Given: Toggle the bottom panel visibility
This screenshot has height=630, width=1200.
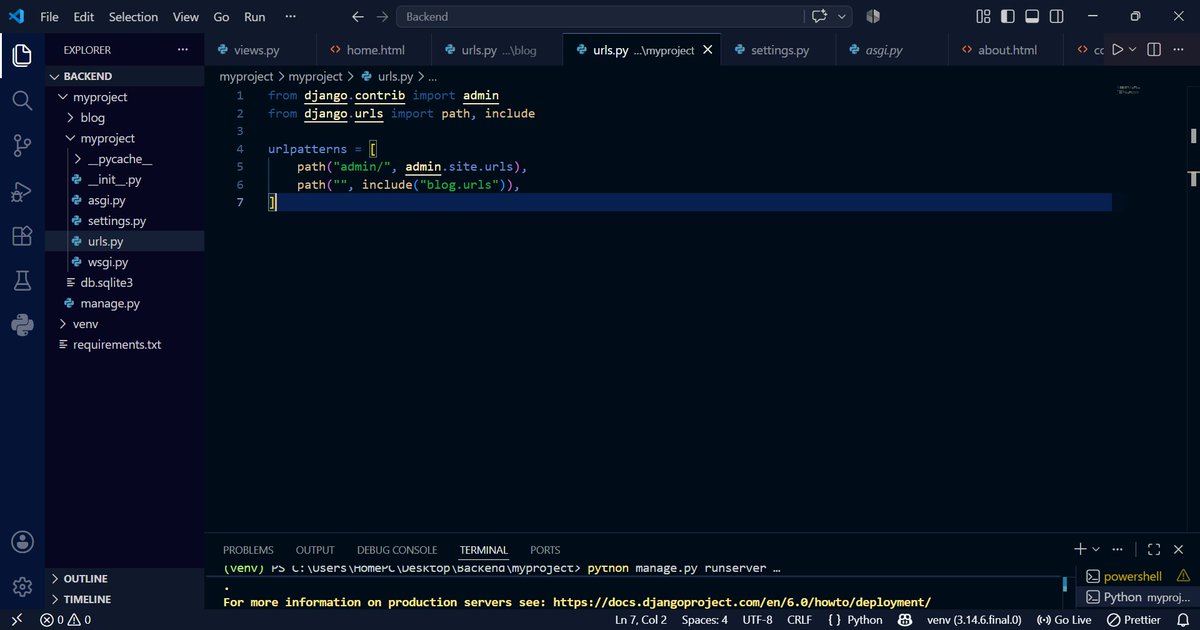Looking at the screenshot, I should click(x=1032, y=17).
